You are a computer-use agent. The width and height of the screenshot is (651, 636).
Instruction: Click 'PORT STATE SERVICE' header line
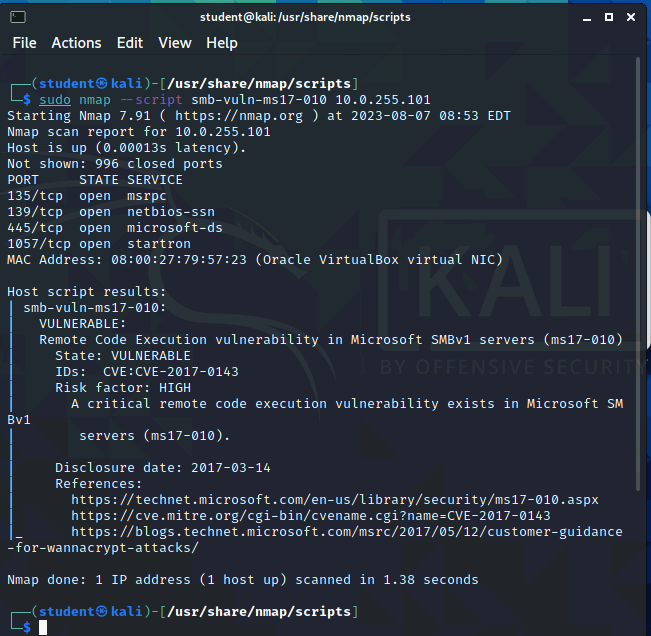(95, 180)
